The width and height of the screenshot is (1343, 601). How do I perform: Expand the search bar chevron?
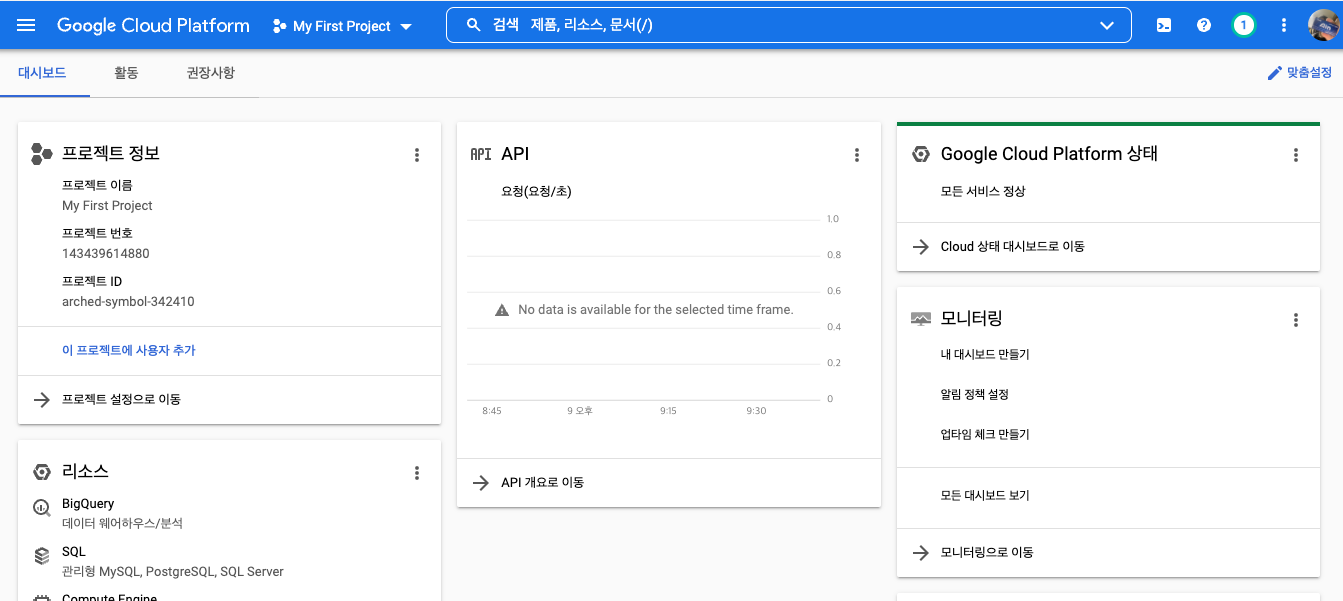coord(1107,26)
